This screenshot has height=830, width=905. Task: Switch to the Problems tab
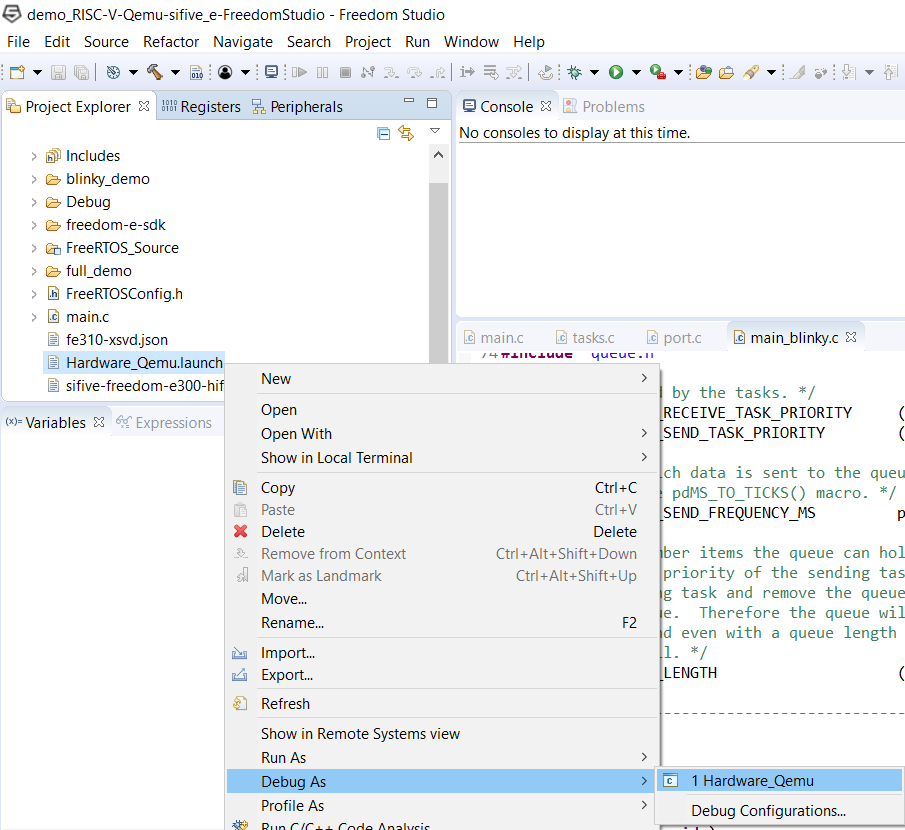click(x=604, y=107)
